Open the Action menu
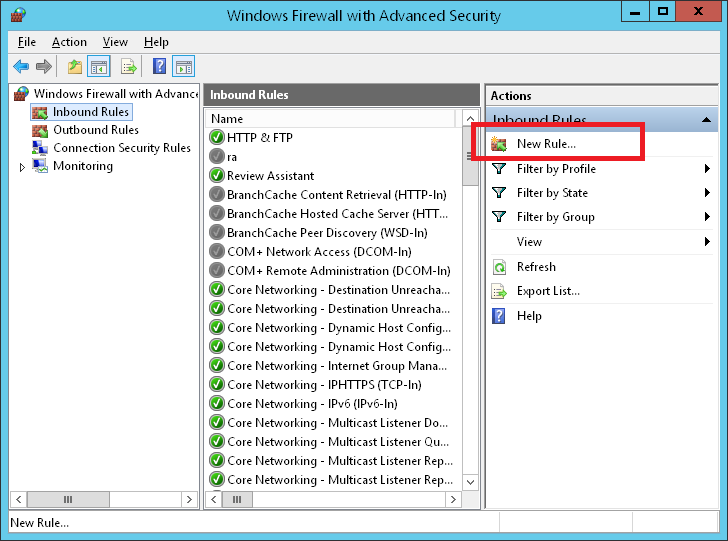This screenshot has height=541, width=728. click(69, 42)
